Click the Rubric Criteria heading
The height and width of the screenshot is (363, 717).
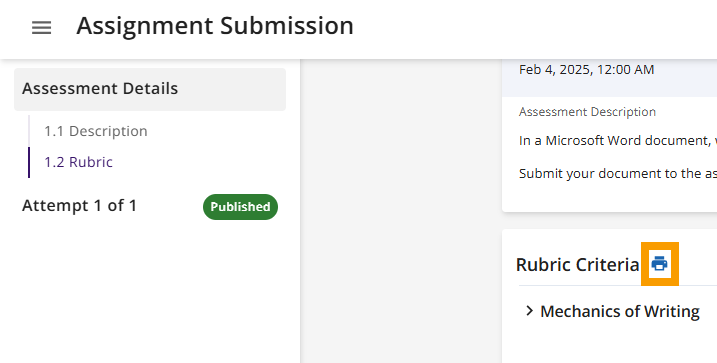[577, 265]
